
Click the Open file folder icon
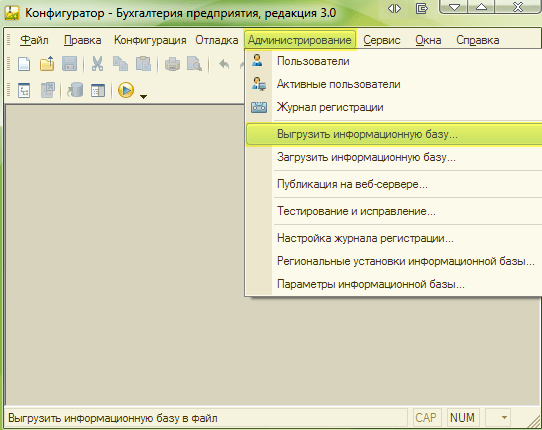[x=47, y=64]
